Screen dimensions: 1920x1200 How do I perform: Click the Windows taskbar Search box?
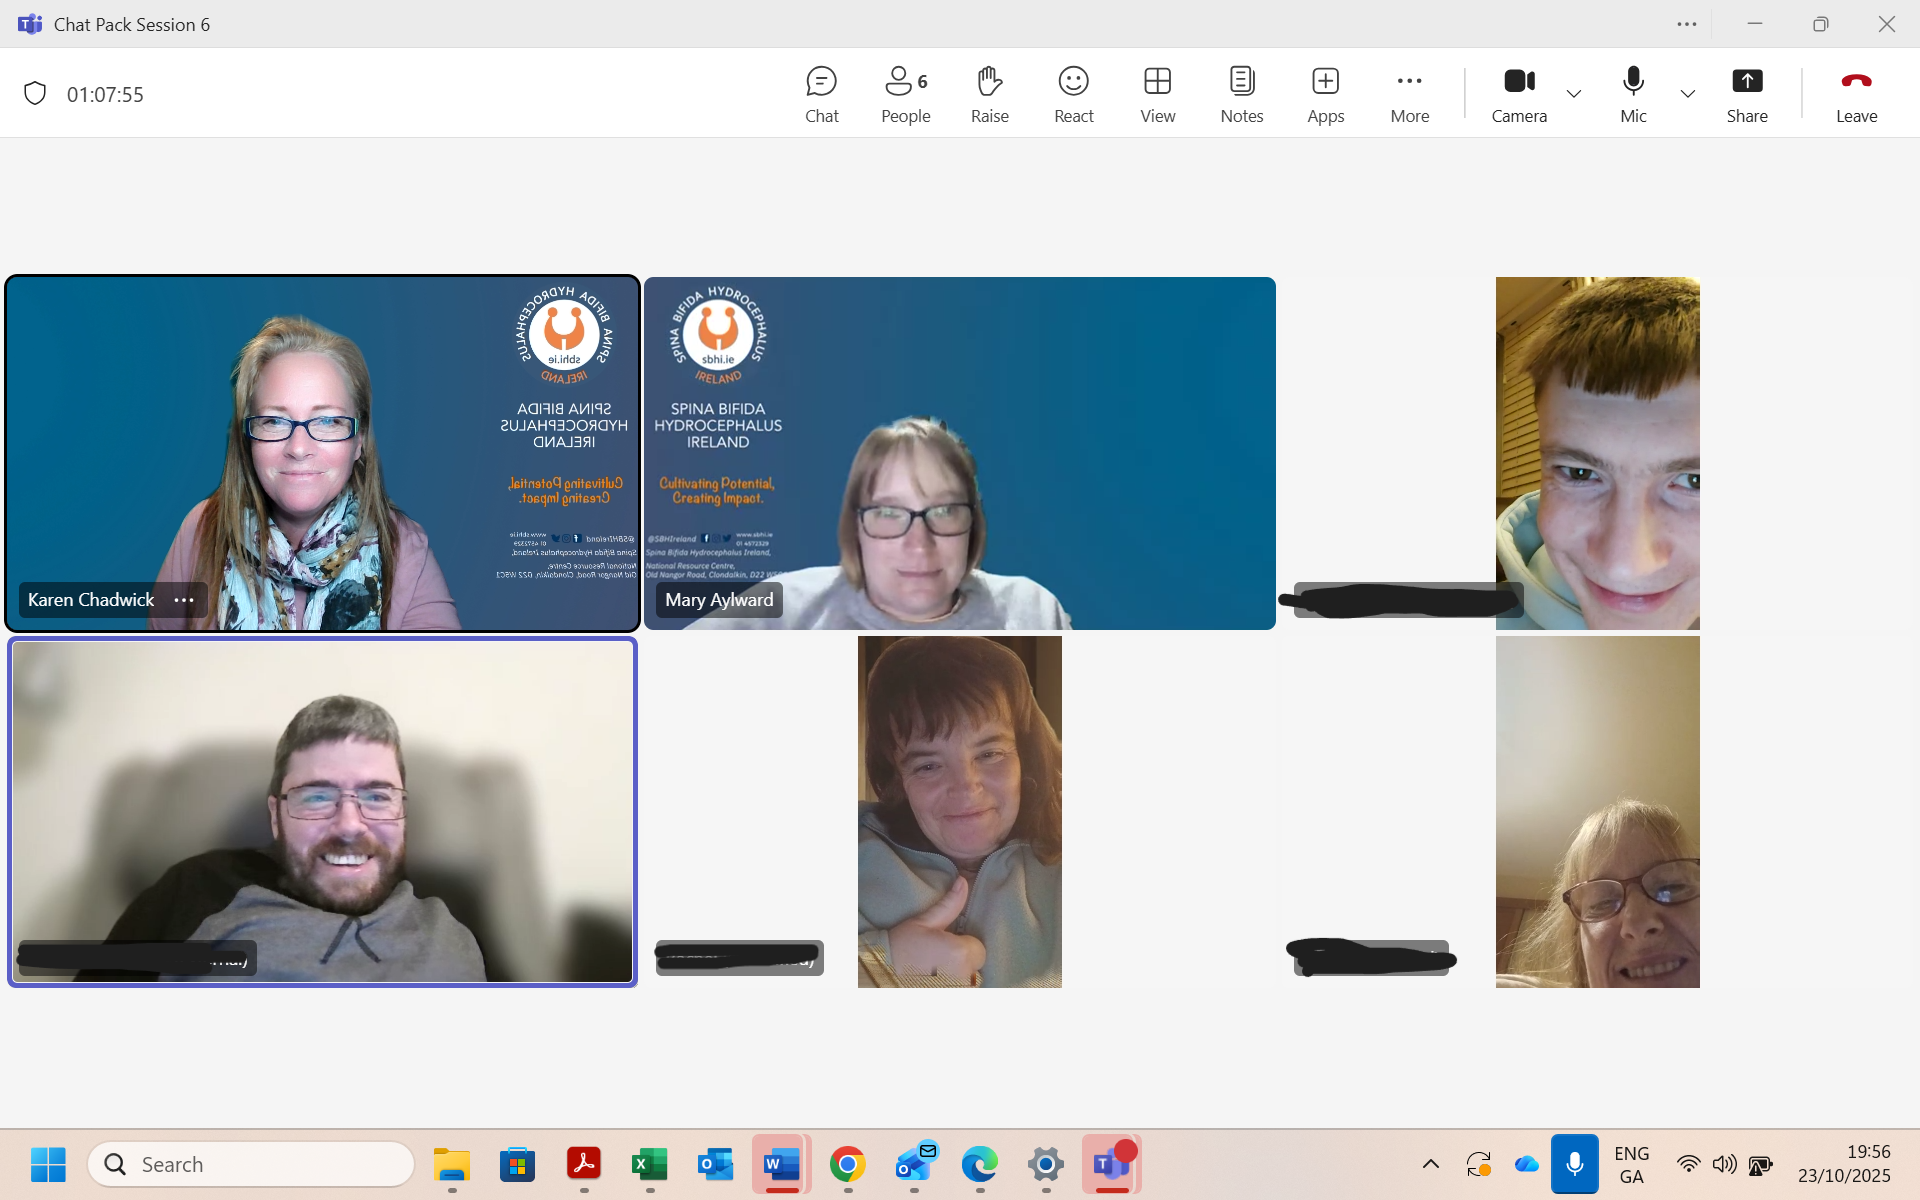coord(252,1164)
